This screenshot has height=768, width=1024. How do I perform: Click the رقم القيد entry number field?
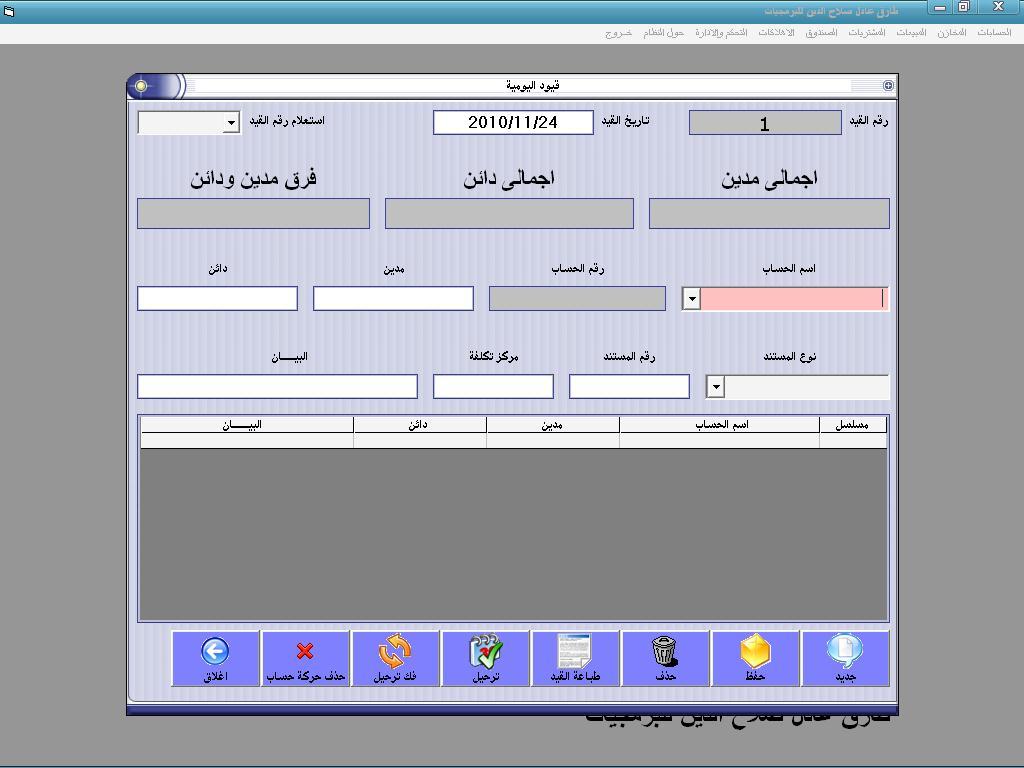pos(765,122)
